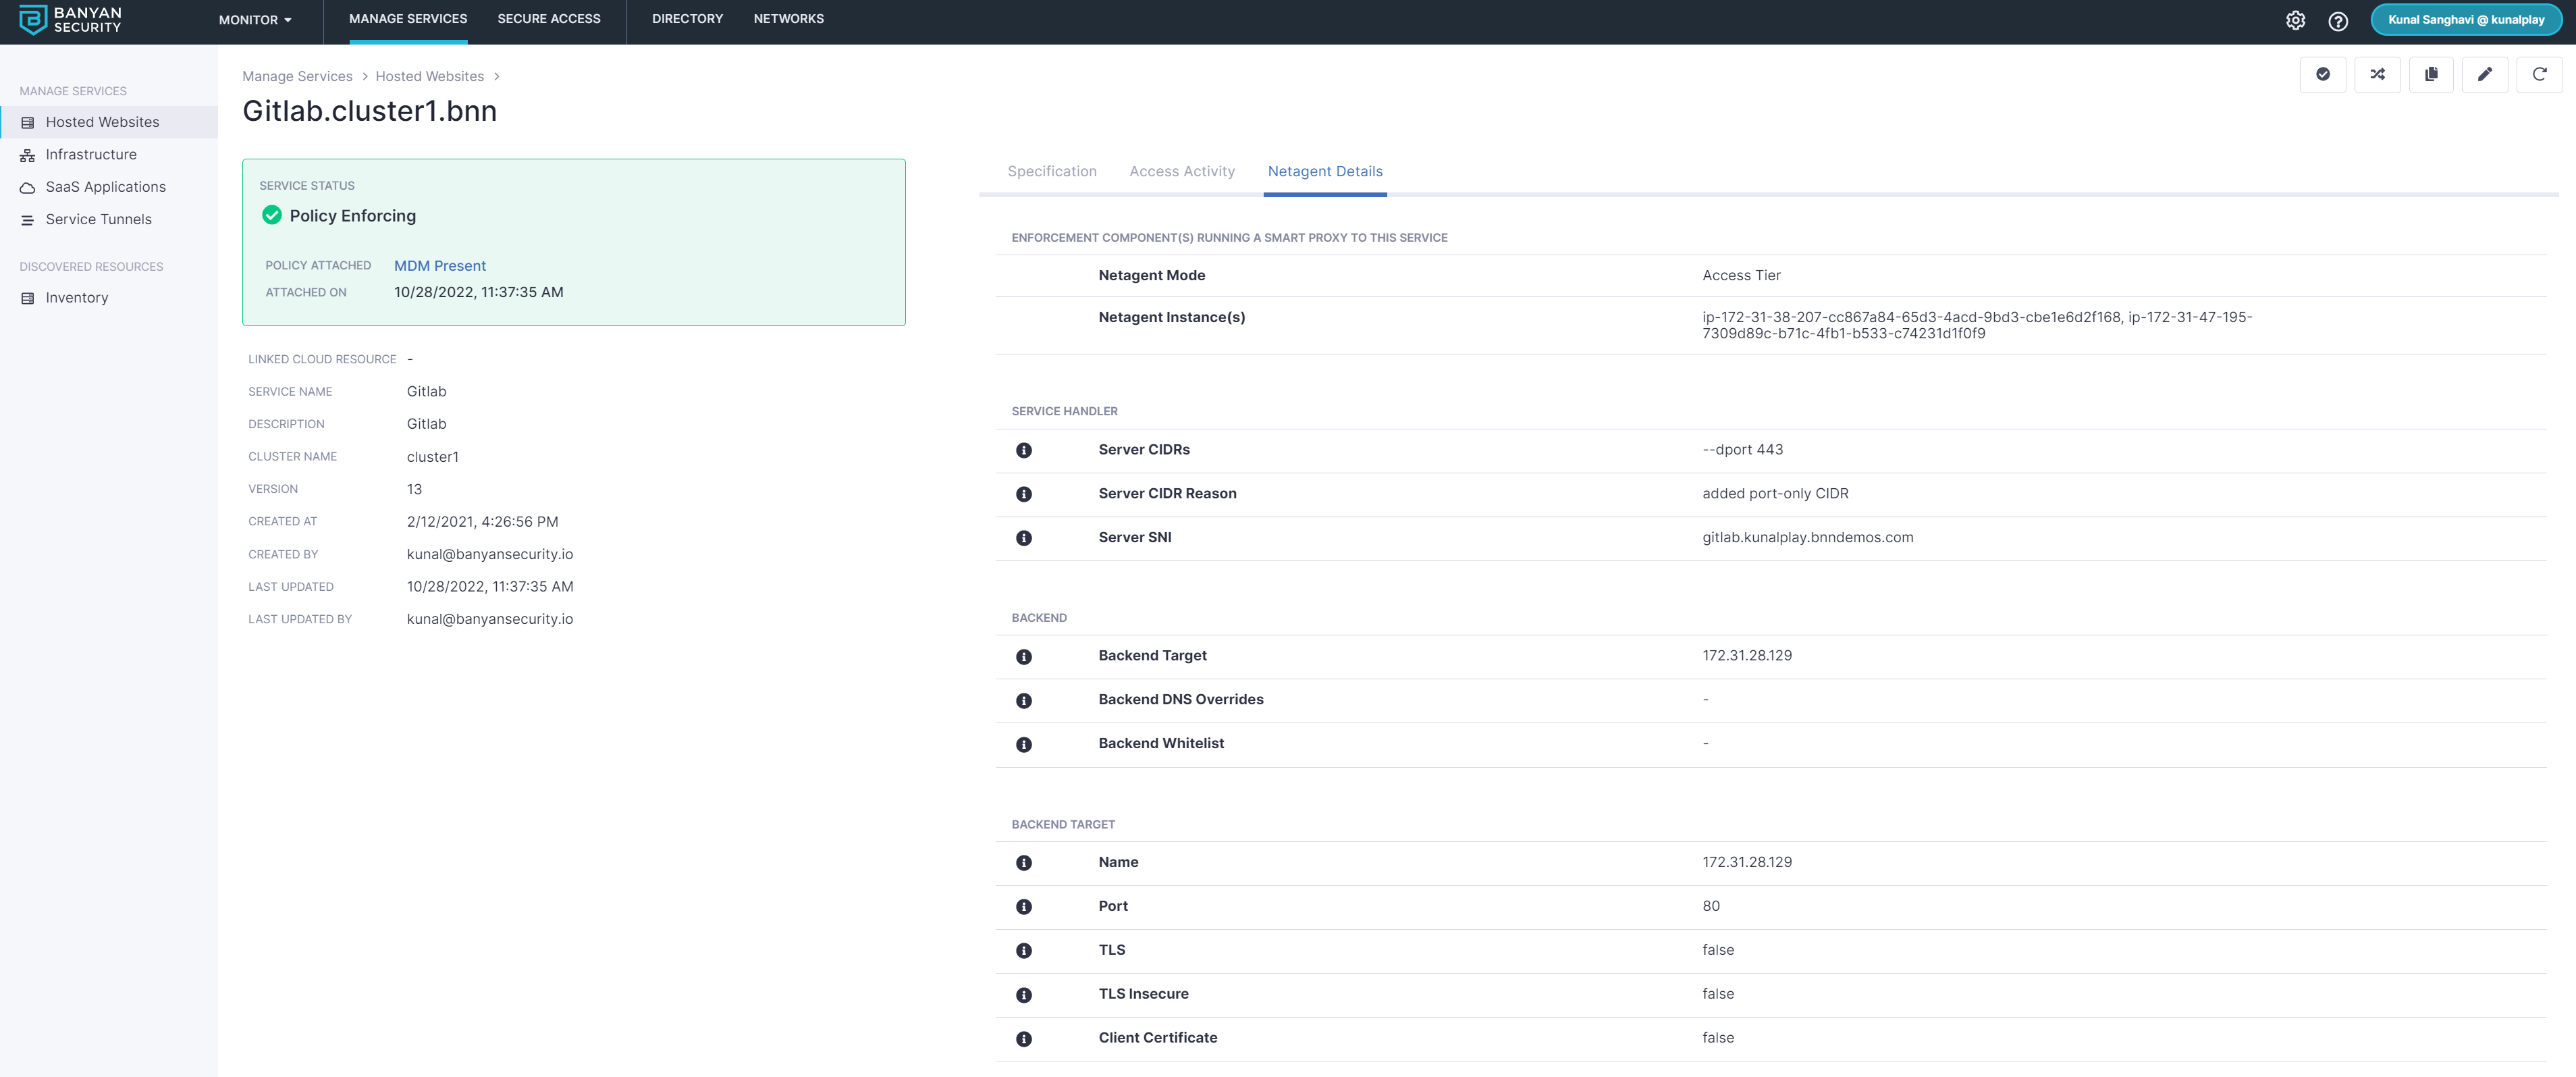Image resolution: width=2576 pixels, height=1077 pixels.
Task: Select Service Tunnels in sidebar
Action: pos(98,219)
